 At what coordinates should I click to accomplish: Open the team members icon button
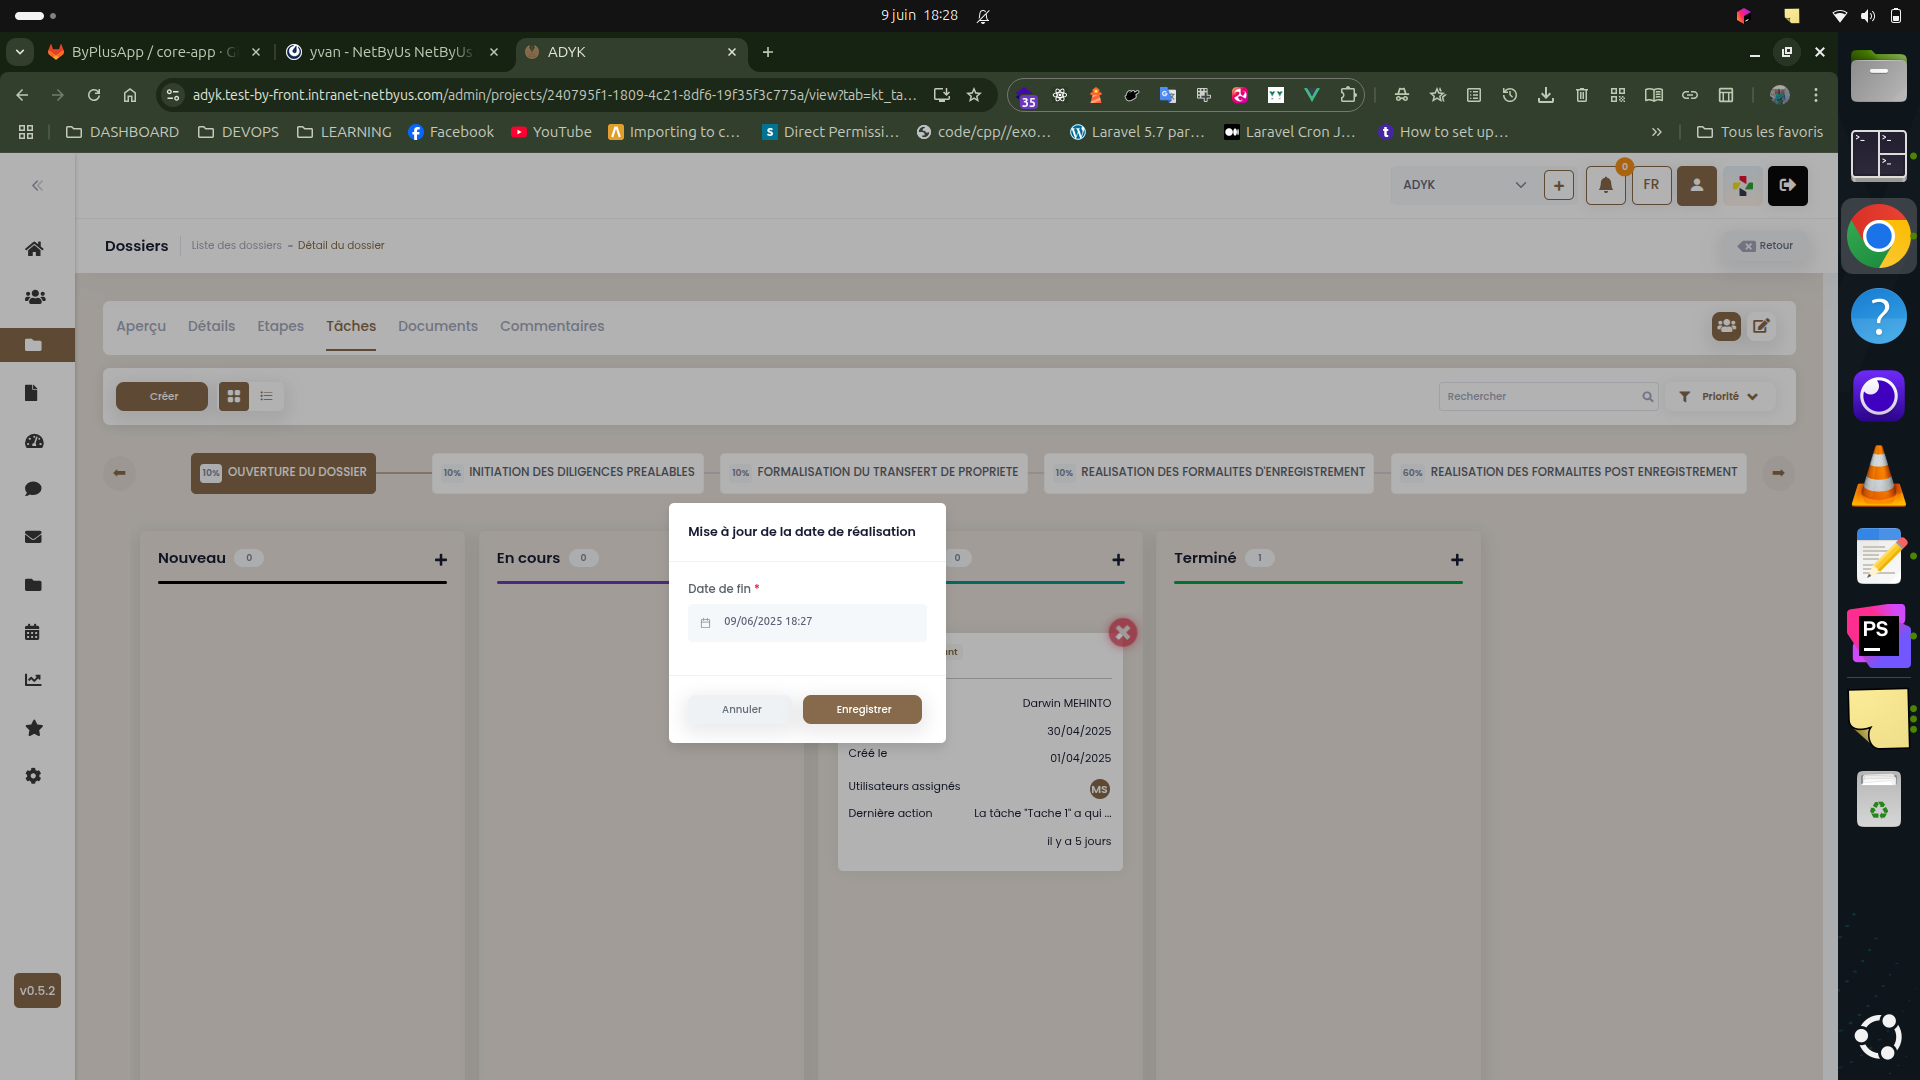pyautogui.click(x=1726, y=326)
